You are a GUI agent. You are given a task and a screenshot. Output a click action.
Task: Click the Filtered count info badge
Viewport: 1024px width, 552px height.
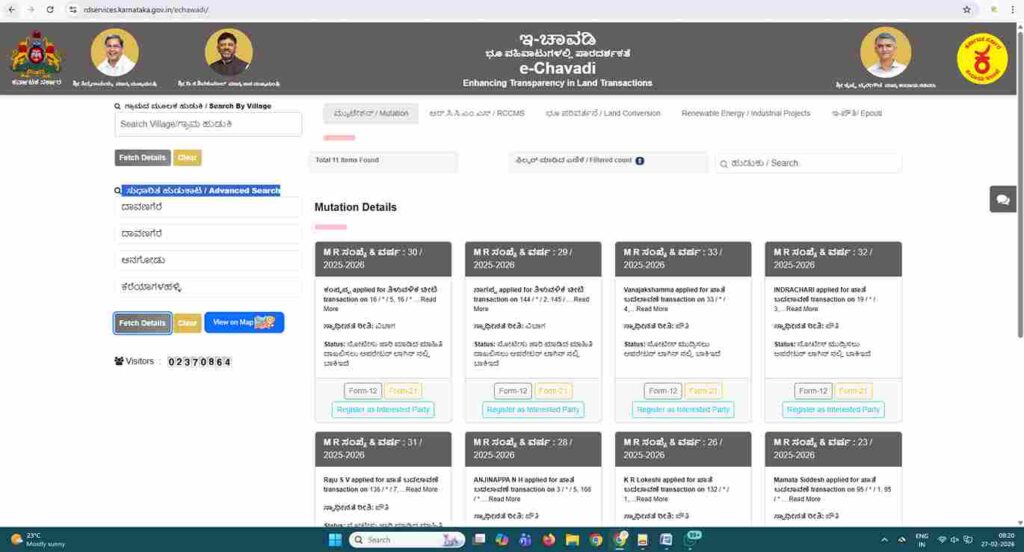pyautogui.click(x=640, y=160)
